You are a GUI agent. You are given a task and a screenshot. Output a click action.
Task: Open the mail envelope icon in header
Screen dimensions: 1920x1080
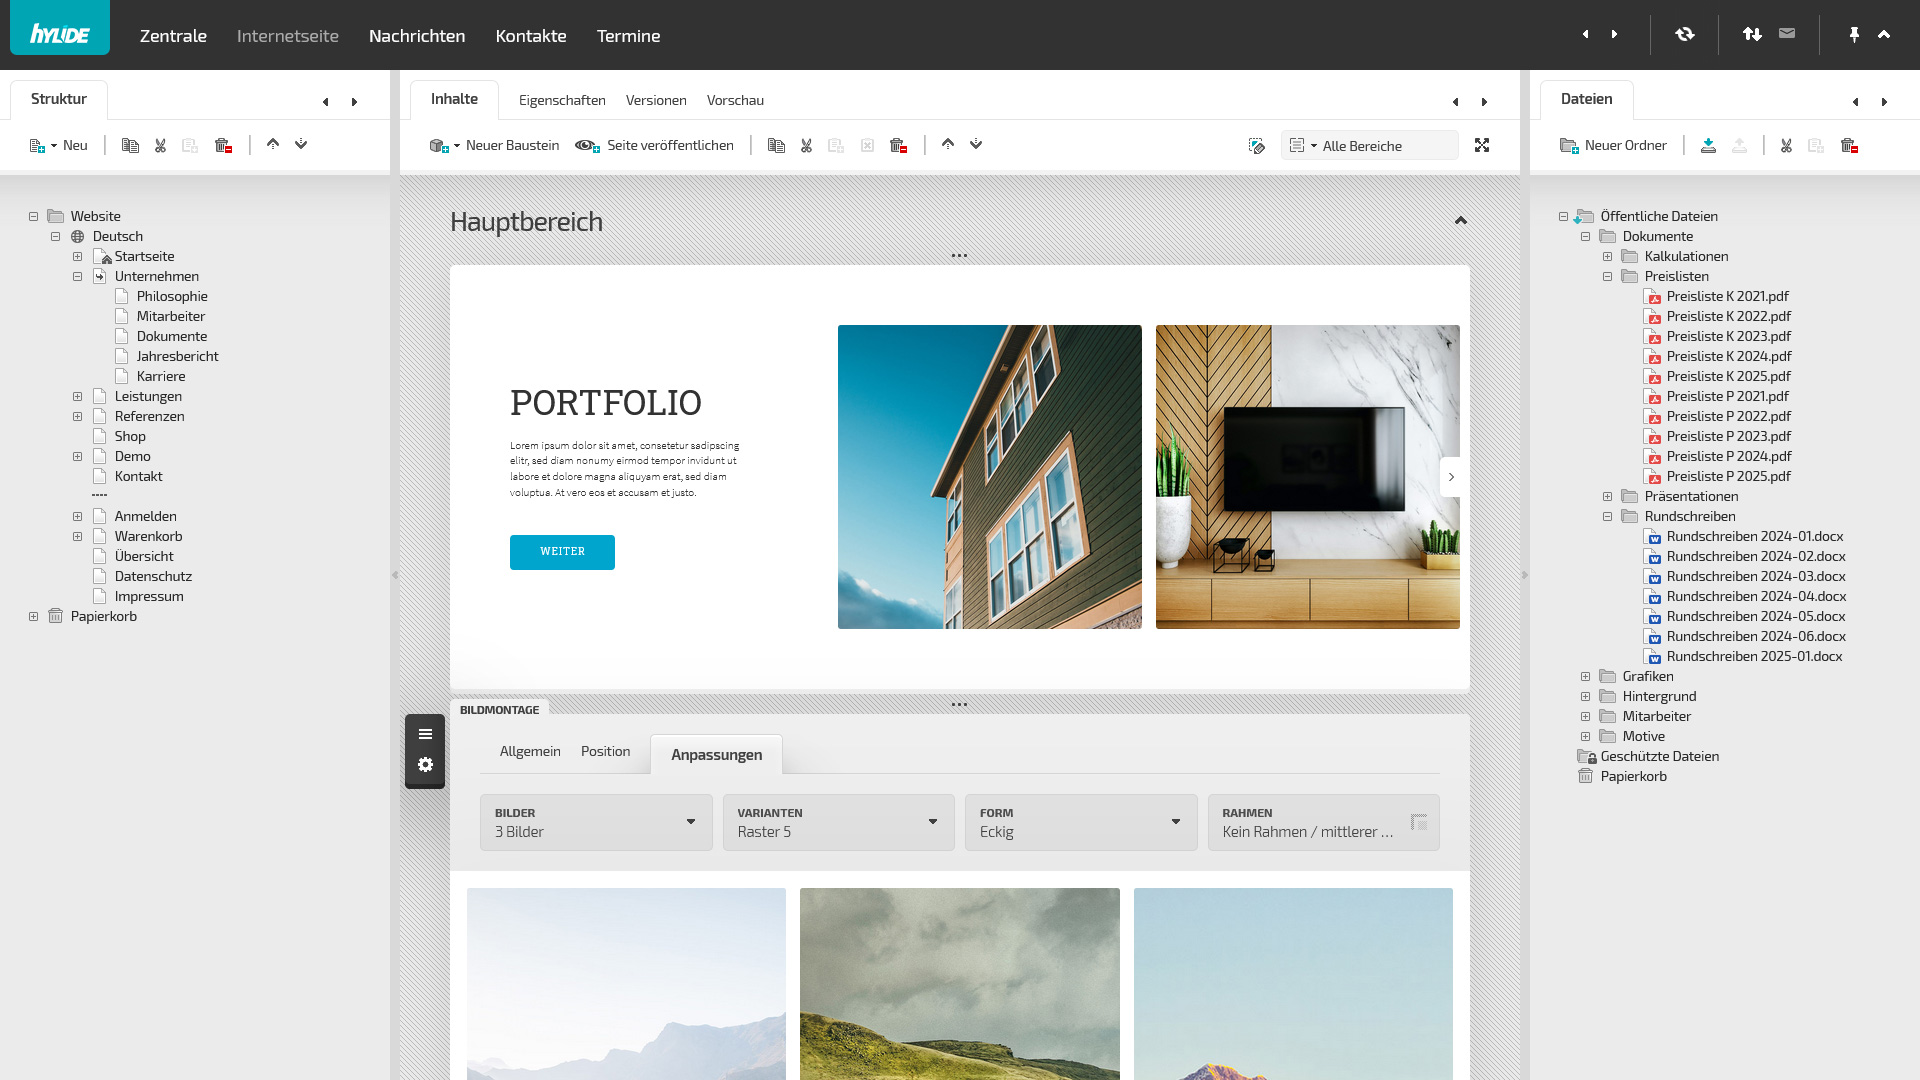[x=1787, y=34]
